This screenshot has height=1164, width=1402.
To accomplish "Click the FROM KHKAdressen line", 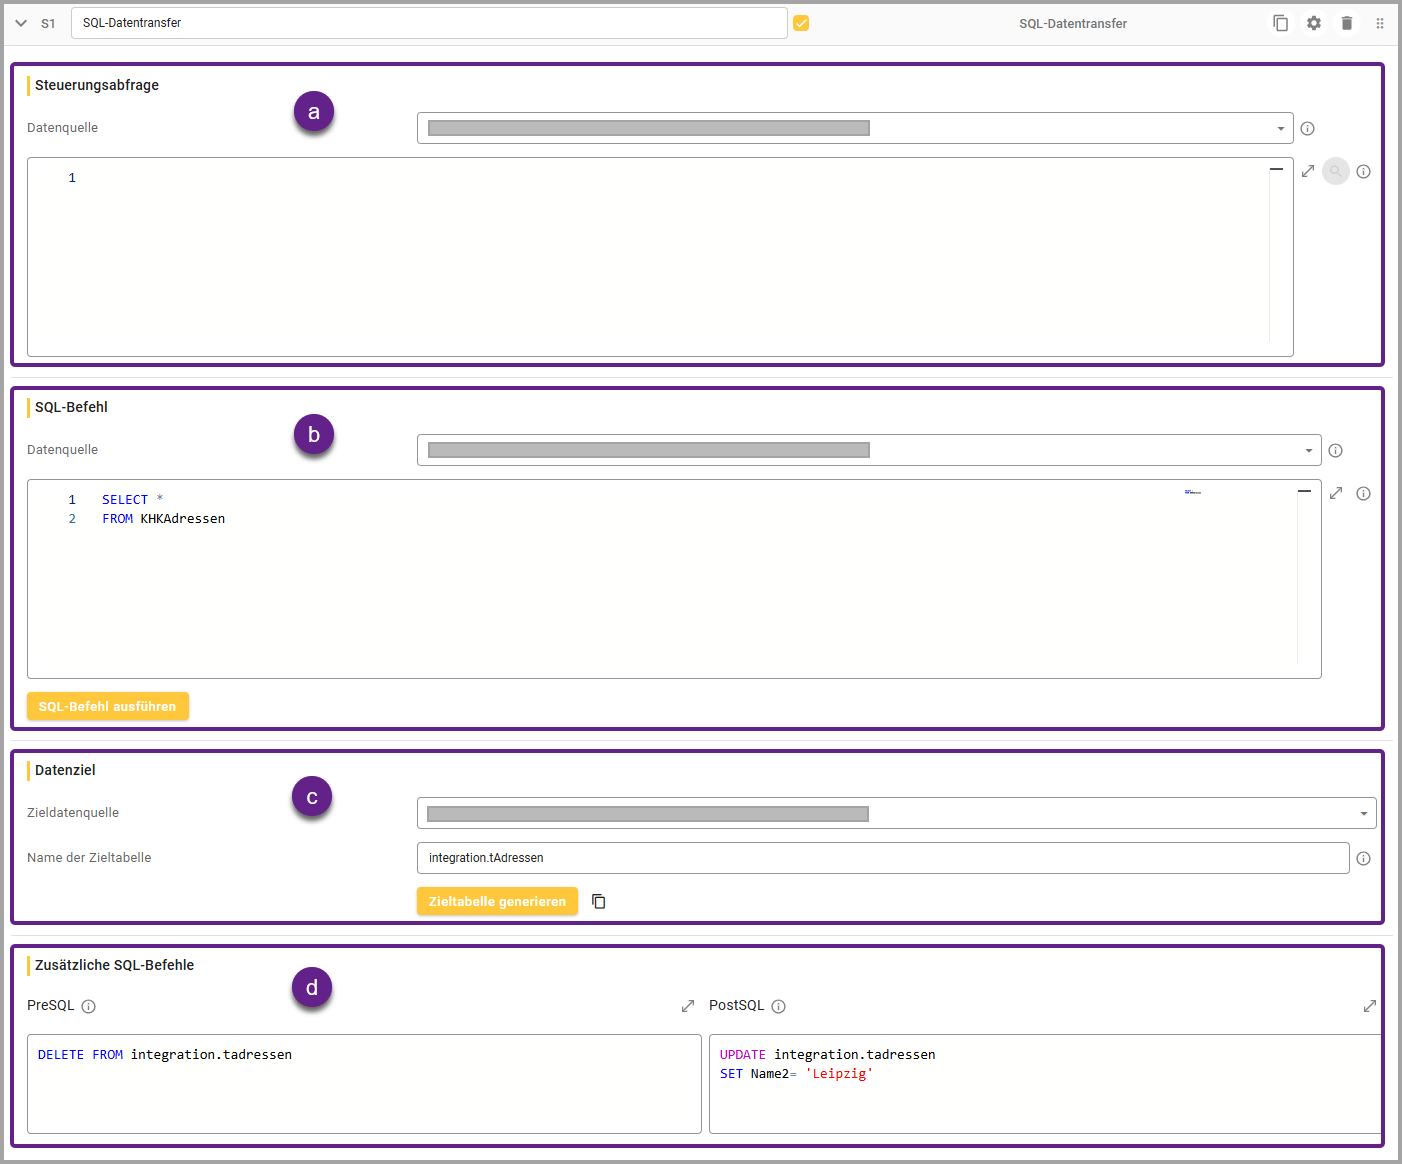I will coord(164,519).
